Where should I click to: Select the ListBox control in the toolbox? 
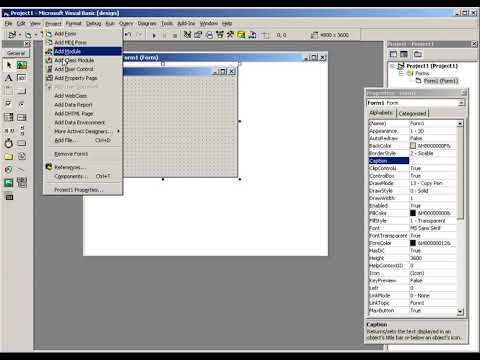pos(22,117)
